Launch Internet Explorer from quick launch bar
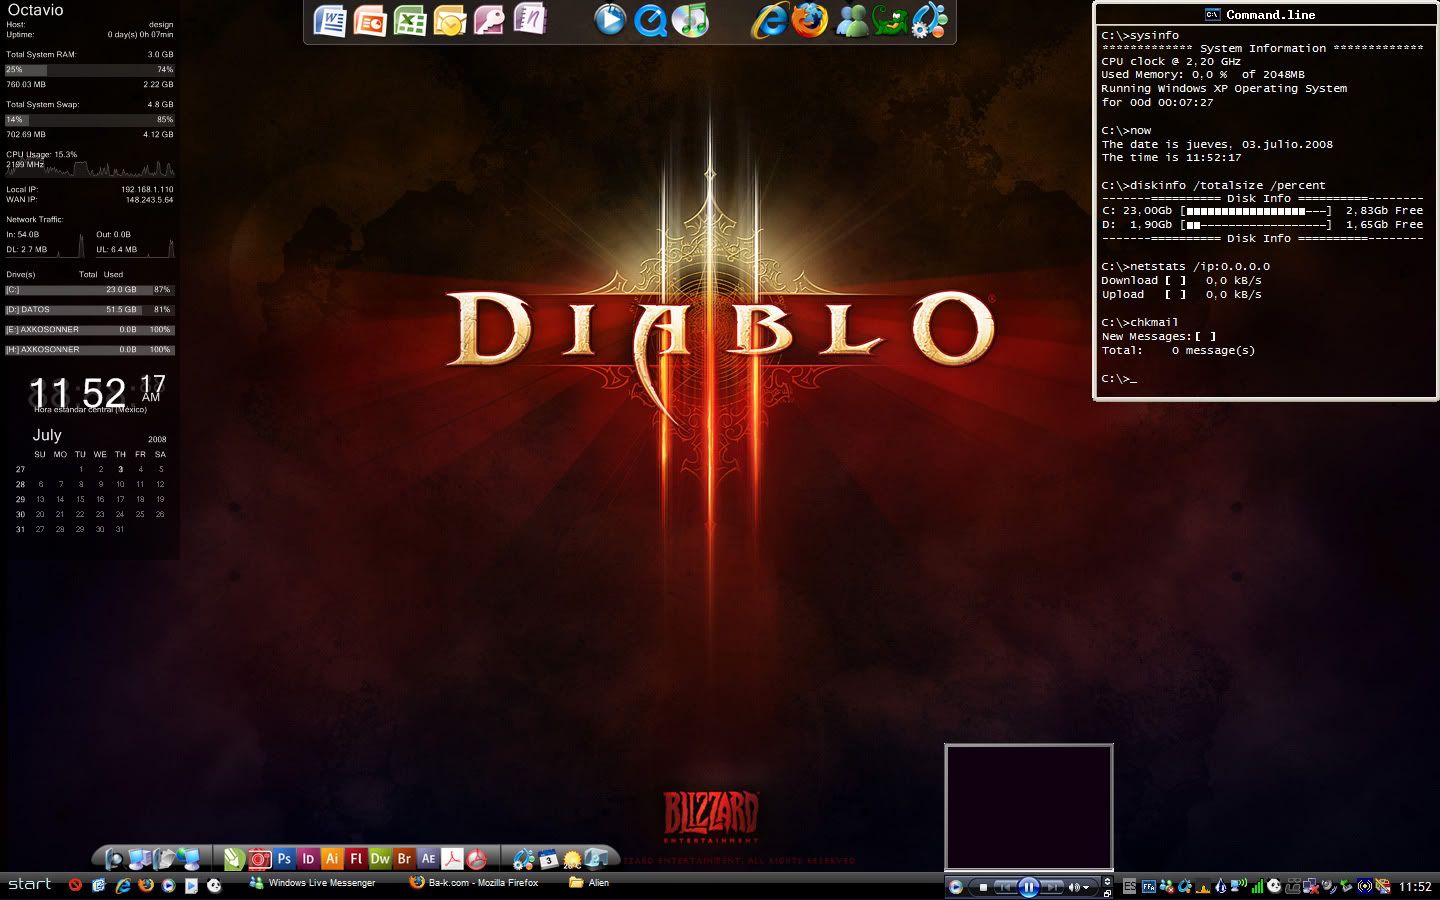 (123, 885)
